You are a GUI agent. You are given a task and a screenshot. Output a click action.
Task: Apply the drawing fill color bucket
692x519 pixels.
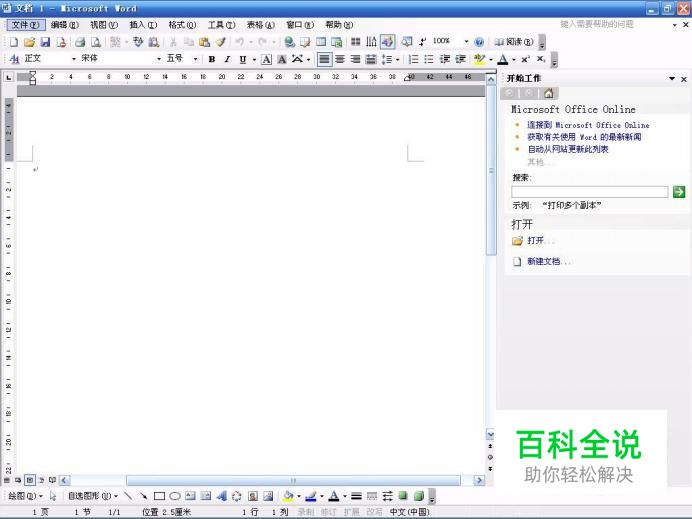click(289, 496)
